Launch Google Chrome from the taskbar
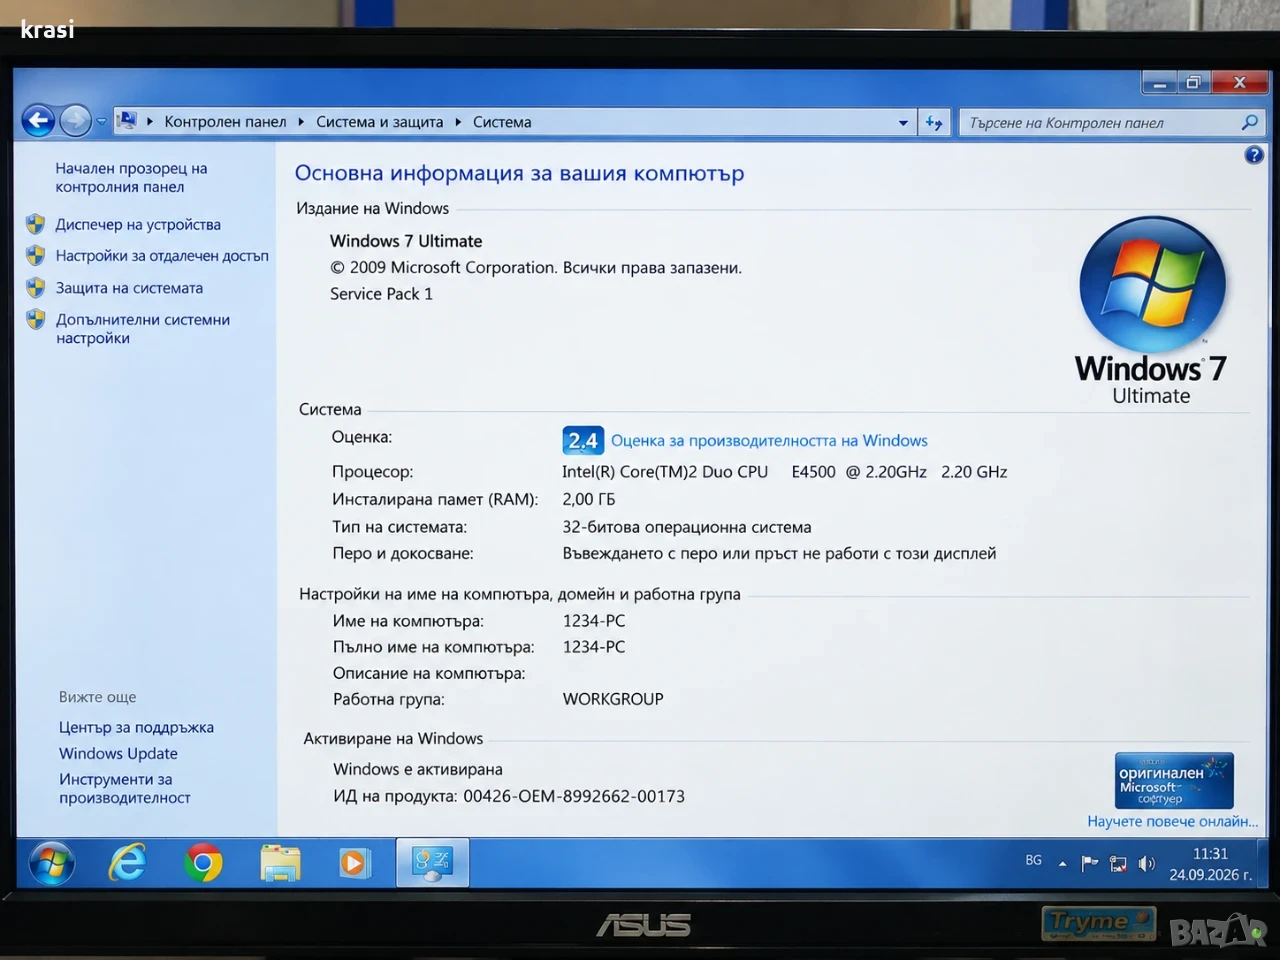The image size is (1280, 960). [x=203, y=863]
